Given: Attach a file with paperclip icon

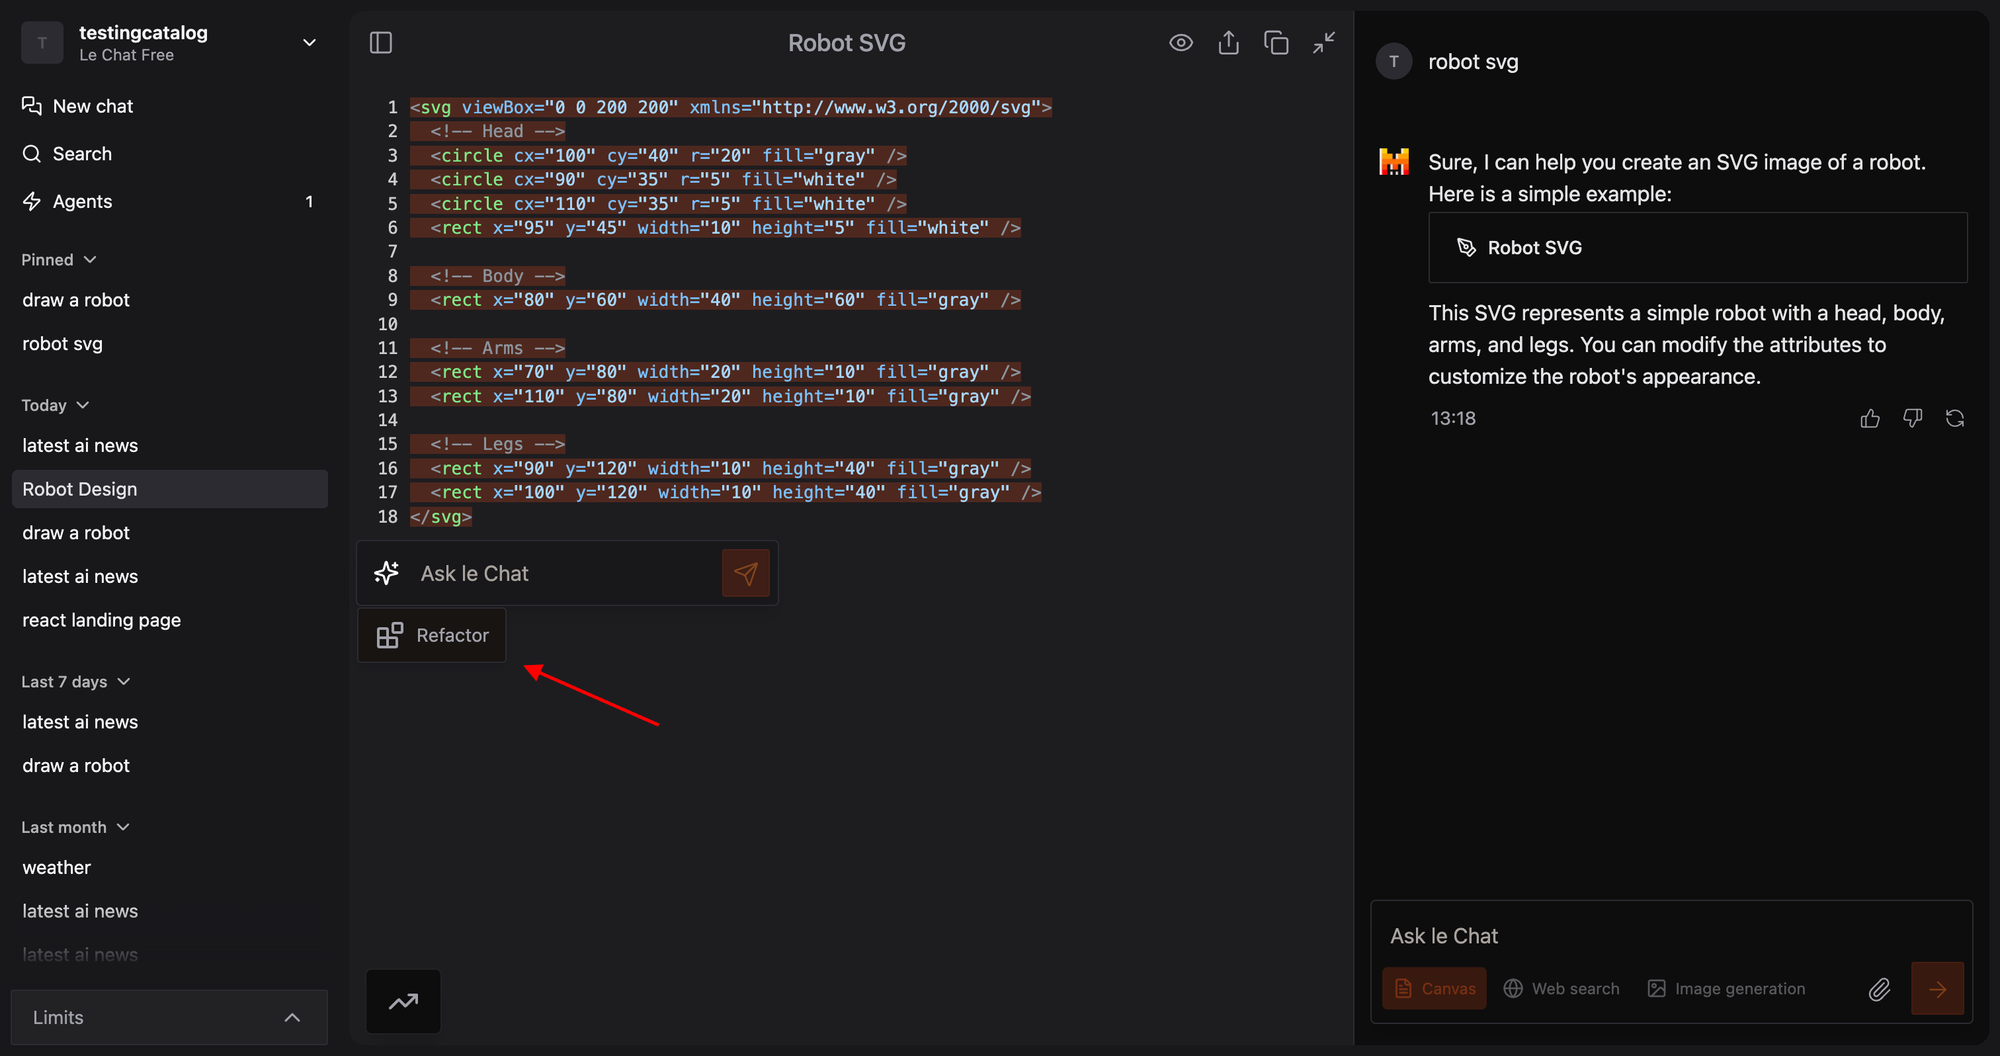Looking at the screenshot, I should (1879, 989).
